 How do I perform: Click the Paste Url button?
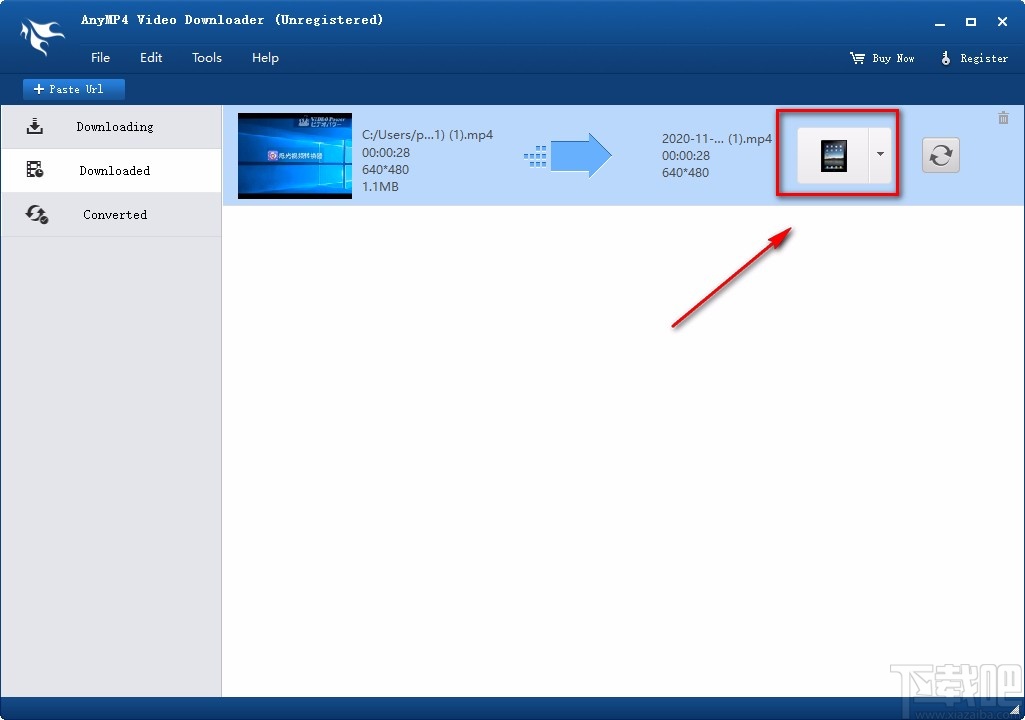73,89
